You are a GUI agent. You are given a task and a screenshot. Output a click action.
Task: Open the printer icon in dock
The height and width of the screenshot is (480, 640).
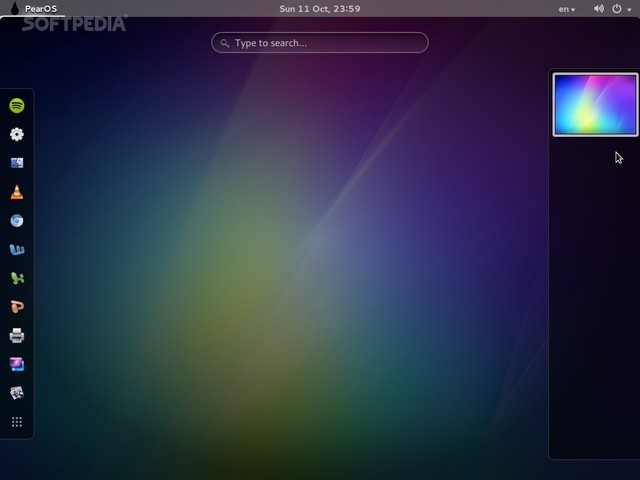17,336
